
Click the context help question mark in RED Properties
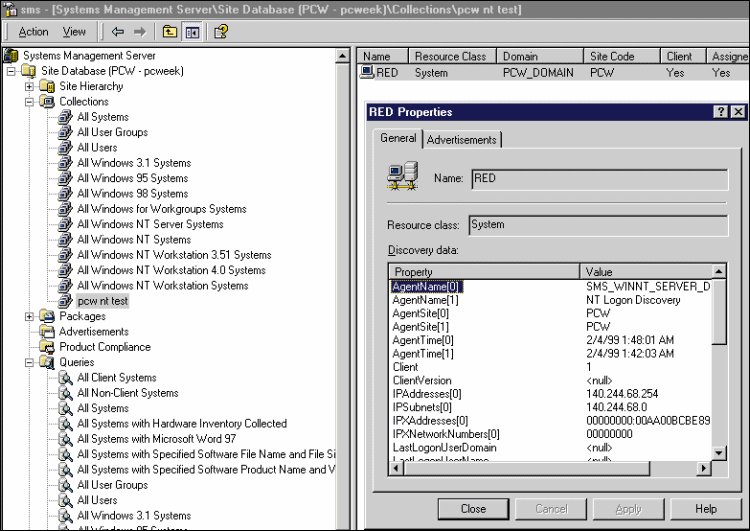click(721, 112)
